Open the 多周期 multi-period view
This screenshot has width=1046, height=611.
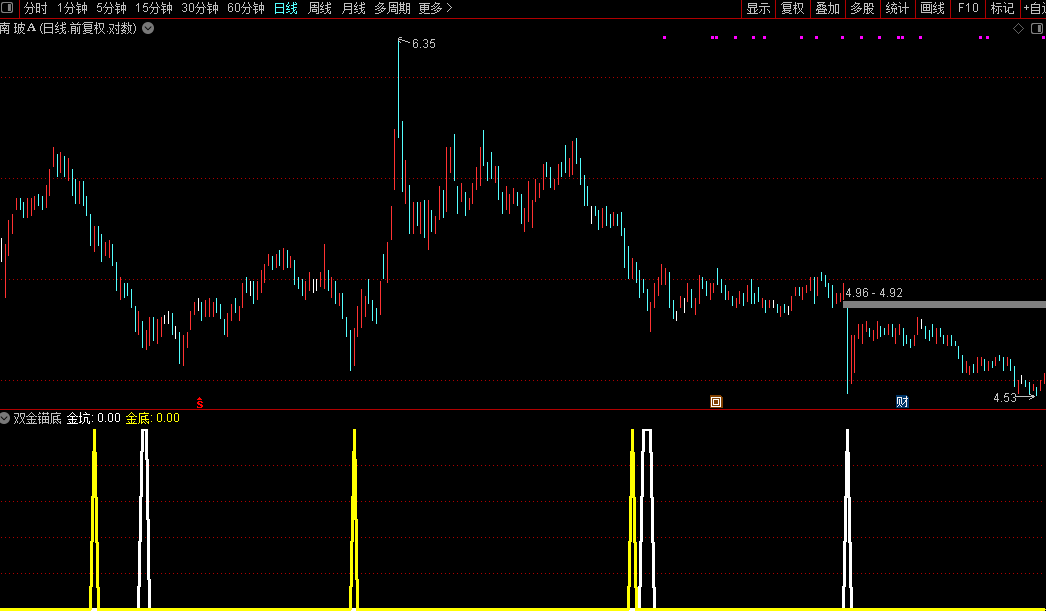392,8
